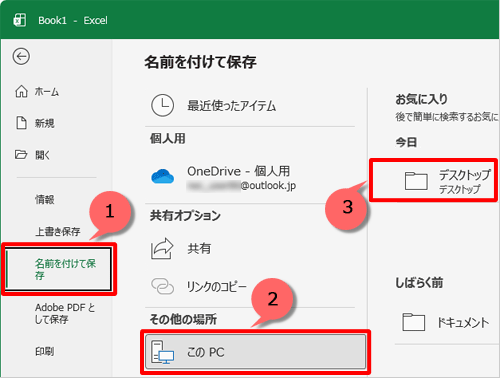The height and width of the screenshot is (378, 500).
Task: Click the 共有オプション section heading
Action: (x=185, y=216)
